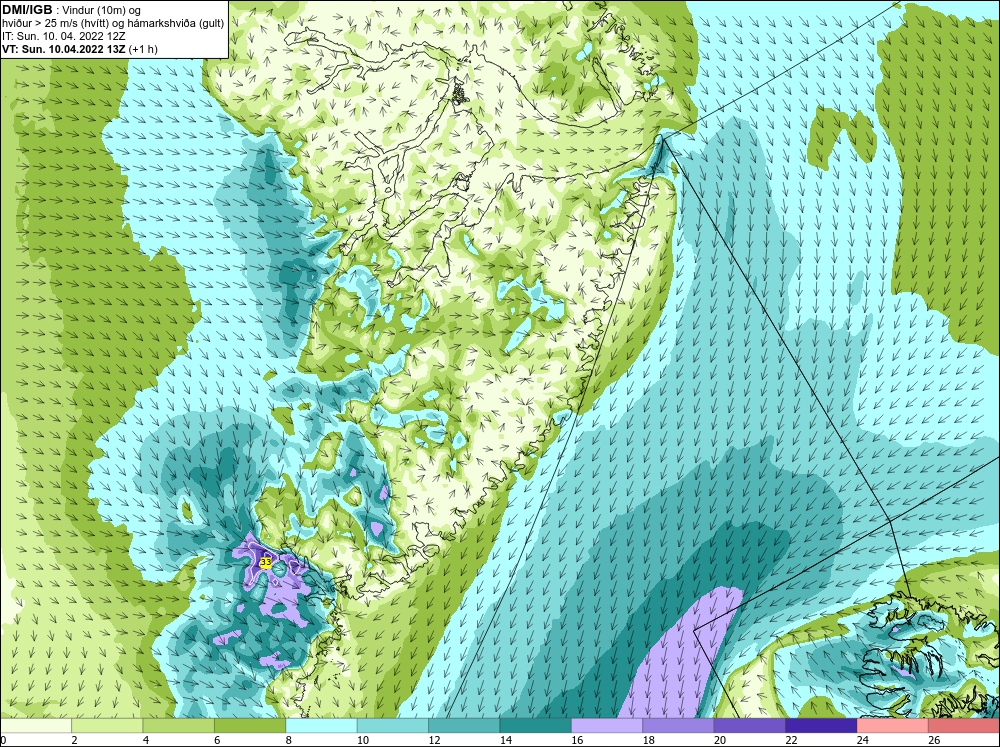
Task: Click the legend scale label '24'
Action: click(x=862, y=740)
